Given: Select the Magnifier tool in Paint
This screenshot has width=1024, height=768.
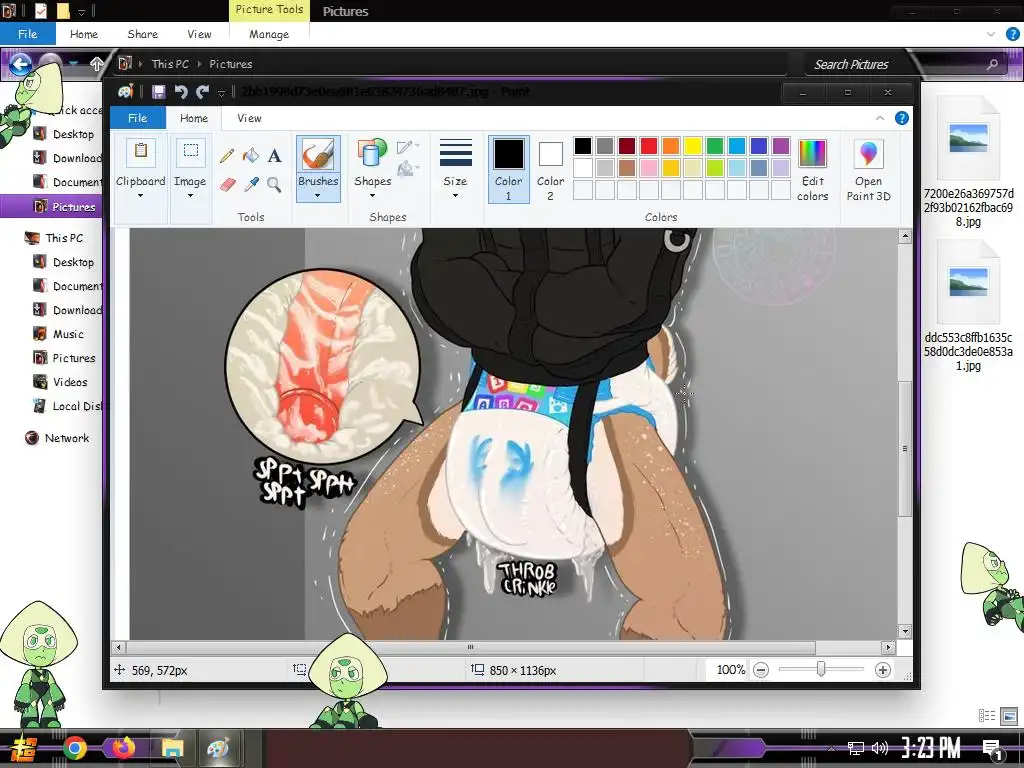Looking at the screenshot, I should click(274, 185).
